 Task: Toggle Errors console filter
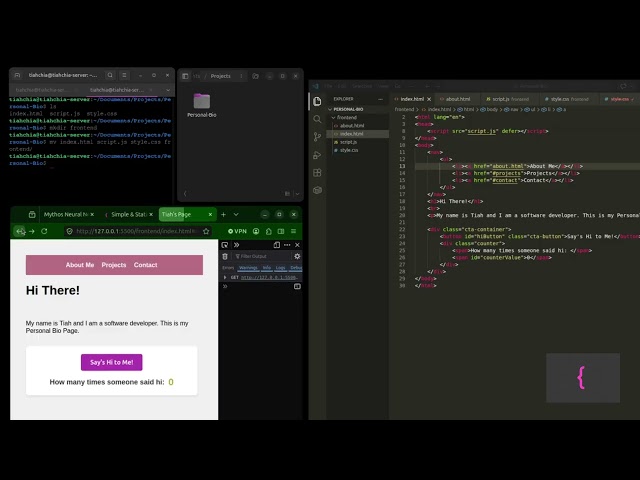click(x=228, y=268)
